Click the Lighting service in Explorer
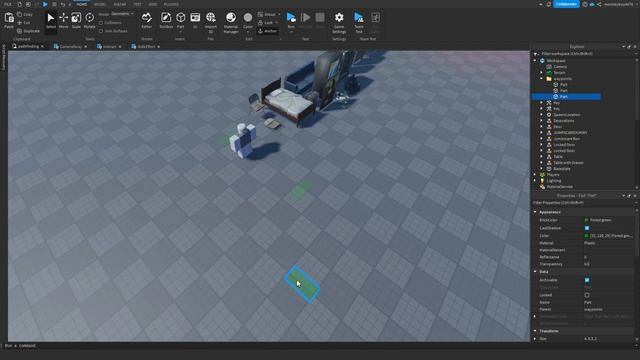 pyautogui.click(x=554, y=180)
